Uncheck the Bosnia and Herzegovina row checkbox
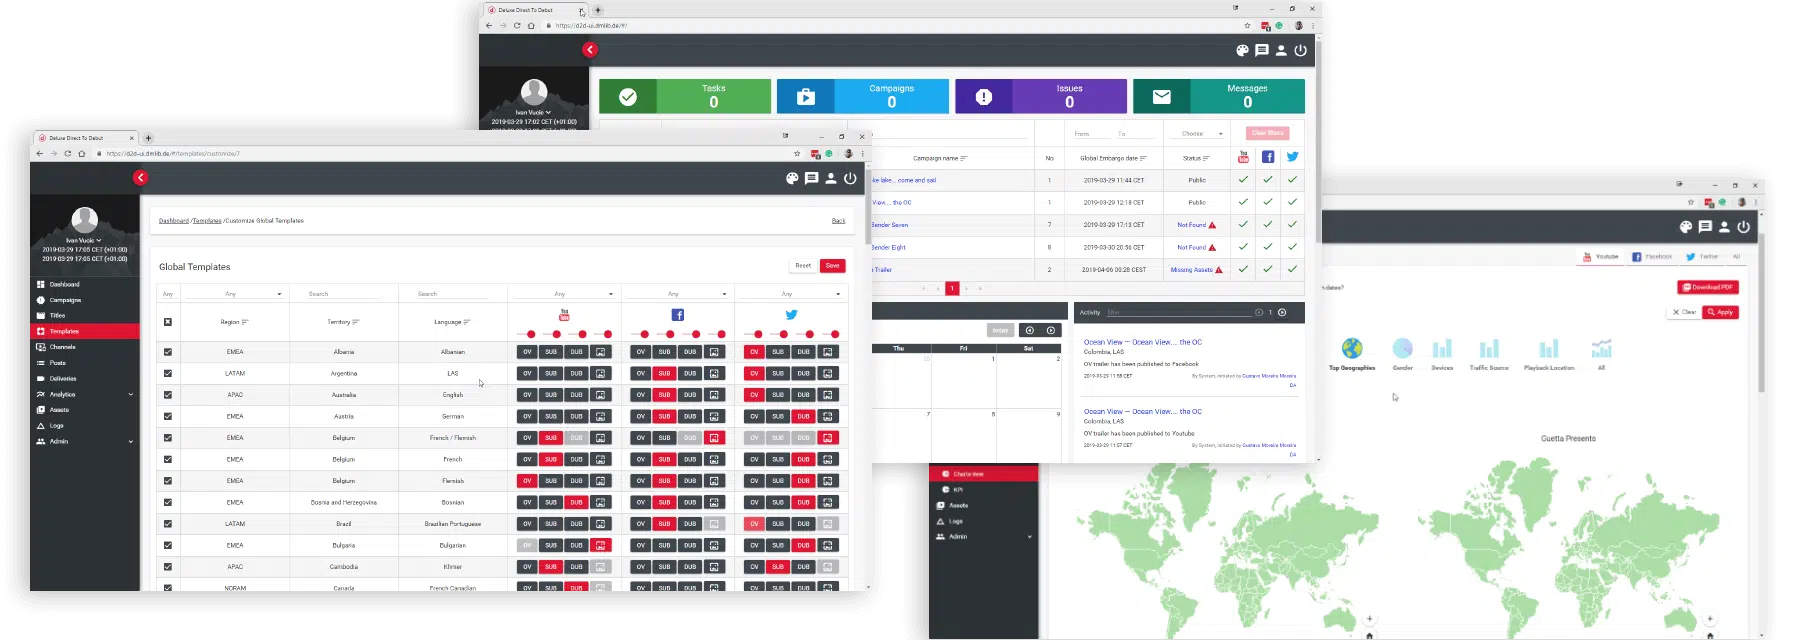This screenshot has width=1800, height=640. pyautogui.click(x=168, y=502)
